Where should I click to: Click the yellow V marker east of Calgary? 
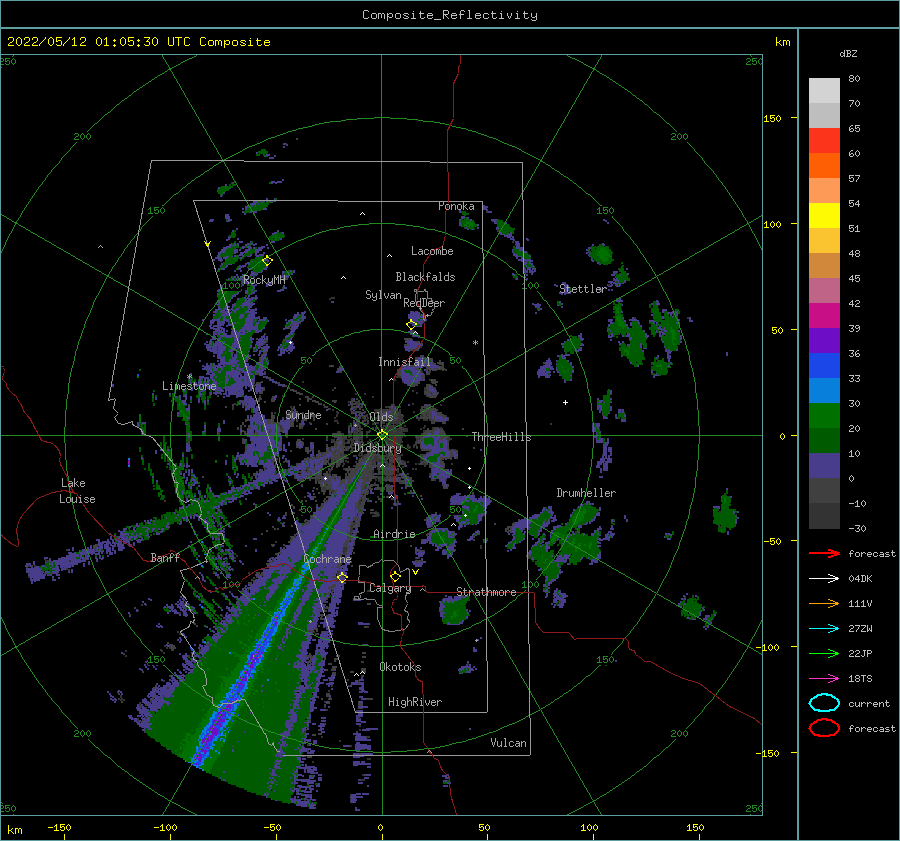coord(415,572)
